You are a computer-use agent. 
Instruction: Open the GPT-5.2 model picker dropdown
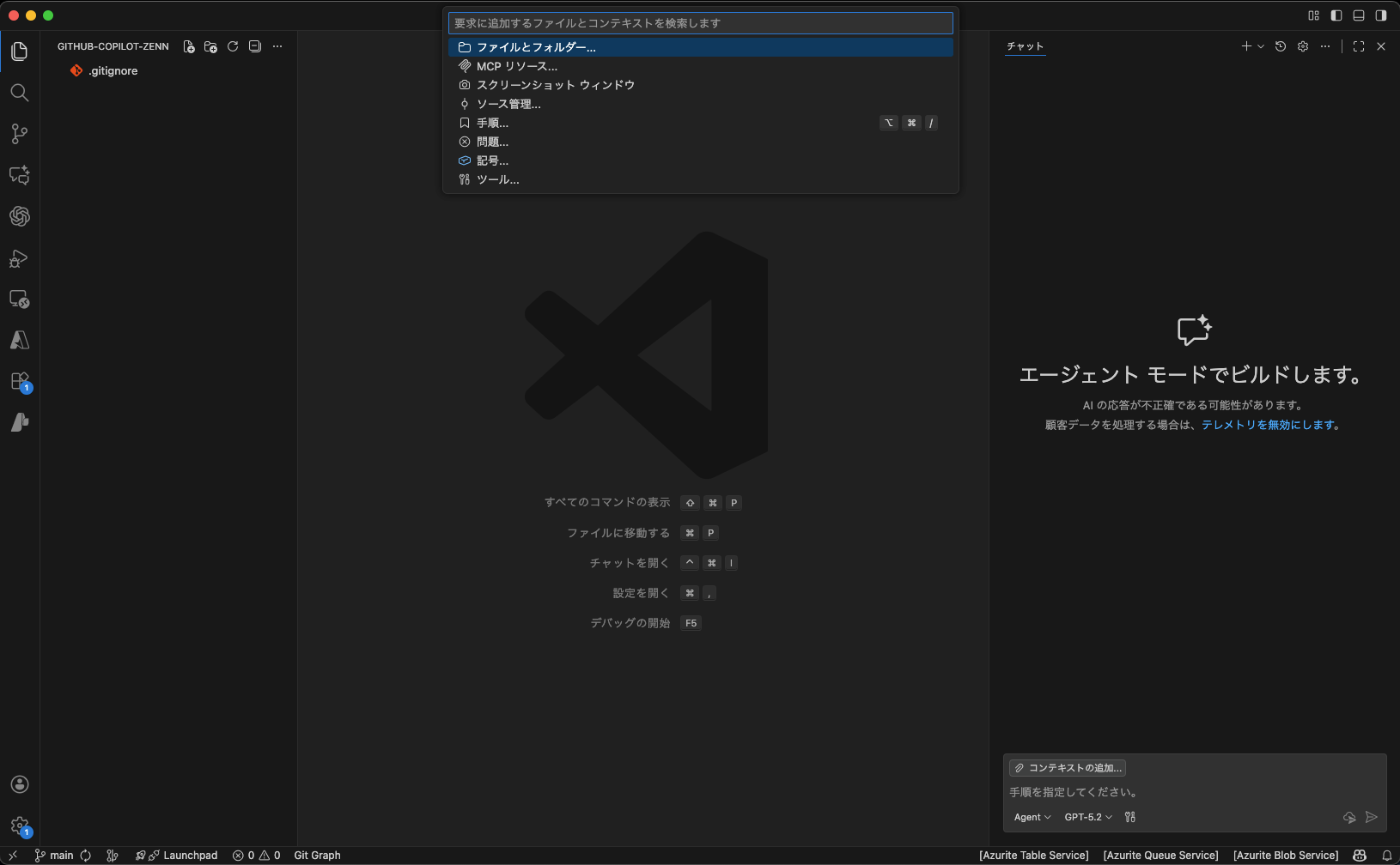(1088, 817)
